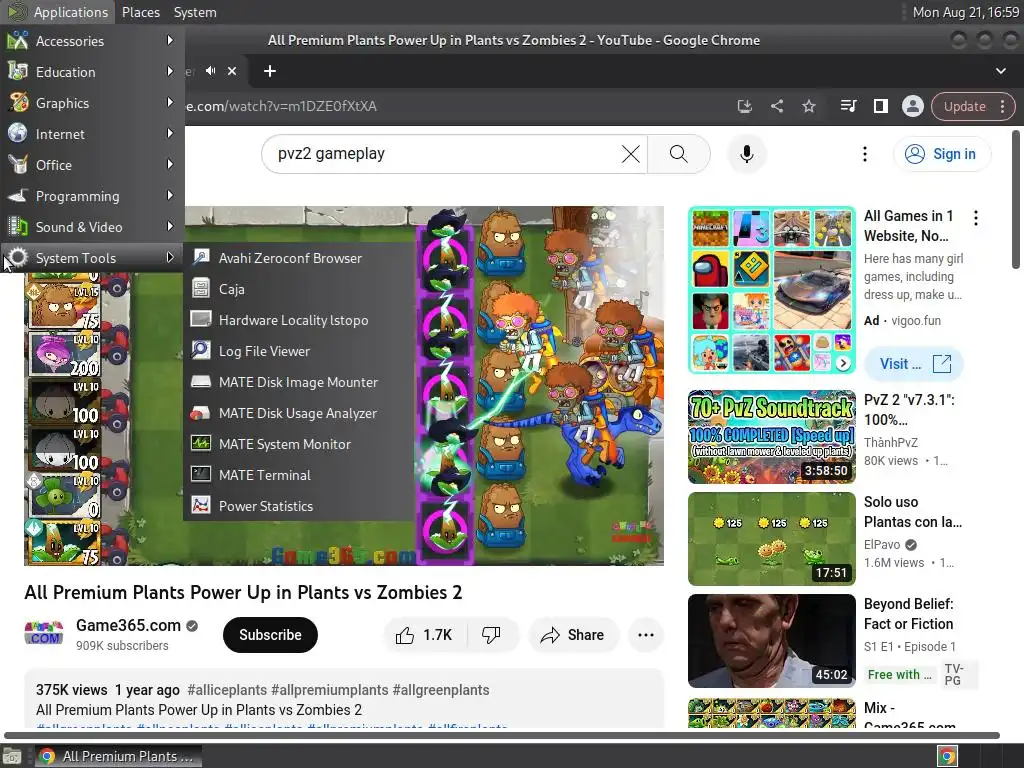Open the Avahi Zeroconf Browser entry
Image resolution: width=1024 pixels, height=768 pixels.
[299, 258]
